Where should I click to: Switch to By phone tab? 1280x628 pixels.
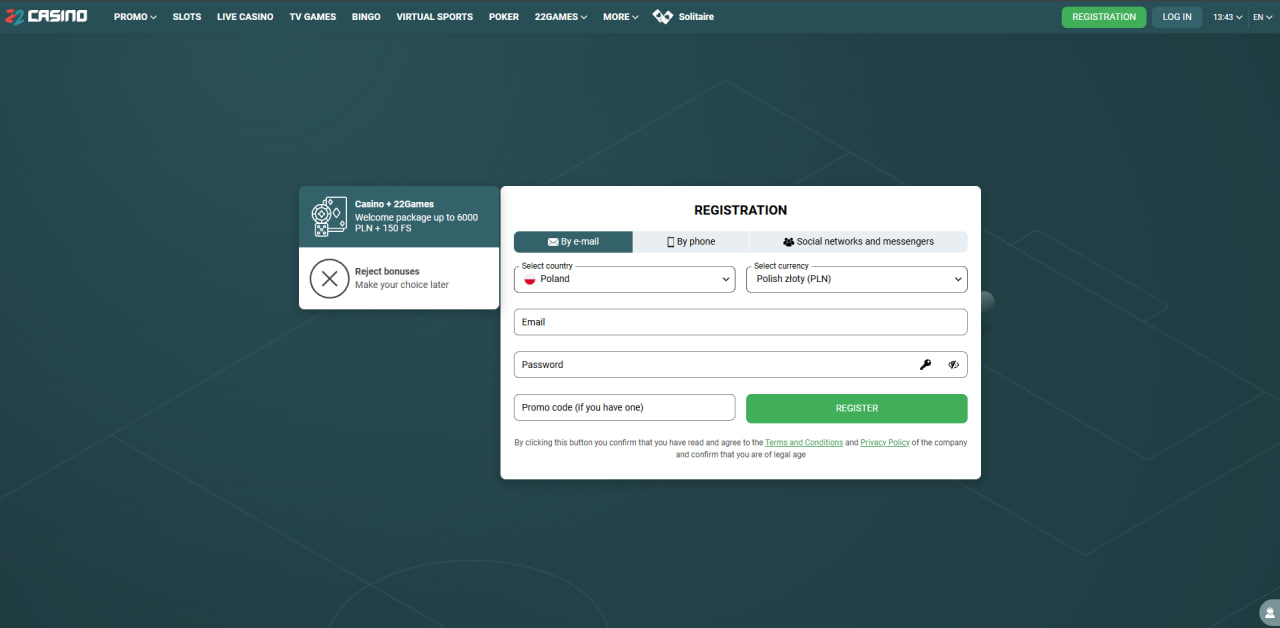point(690,242)
